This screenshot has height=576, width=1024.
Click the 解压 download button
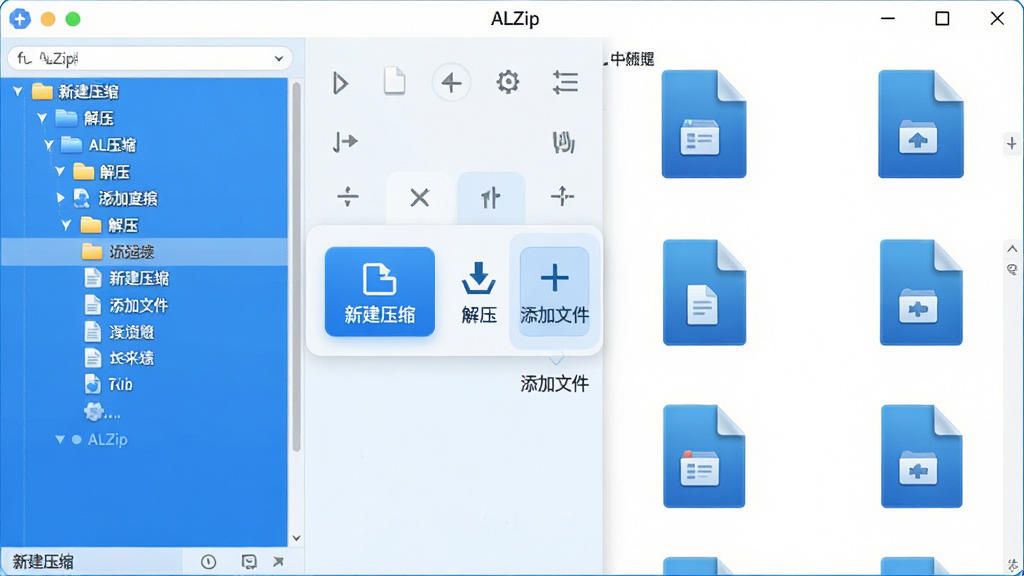pos(479,292)
